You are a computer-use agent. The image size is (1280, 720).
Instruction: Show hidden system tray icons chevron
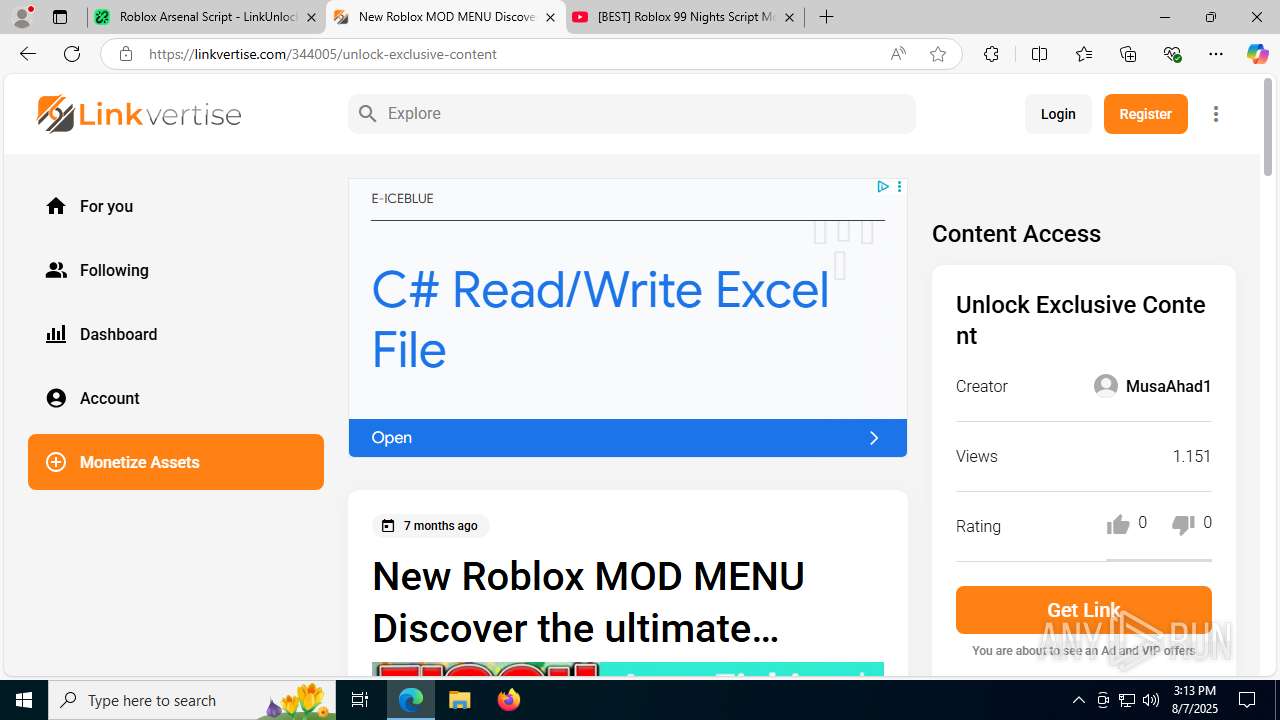1078,700
